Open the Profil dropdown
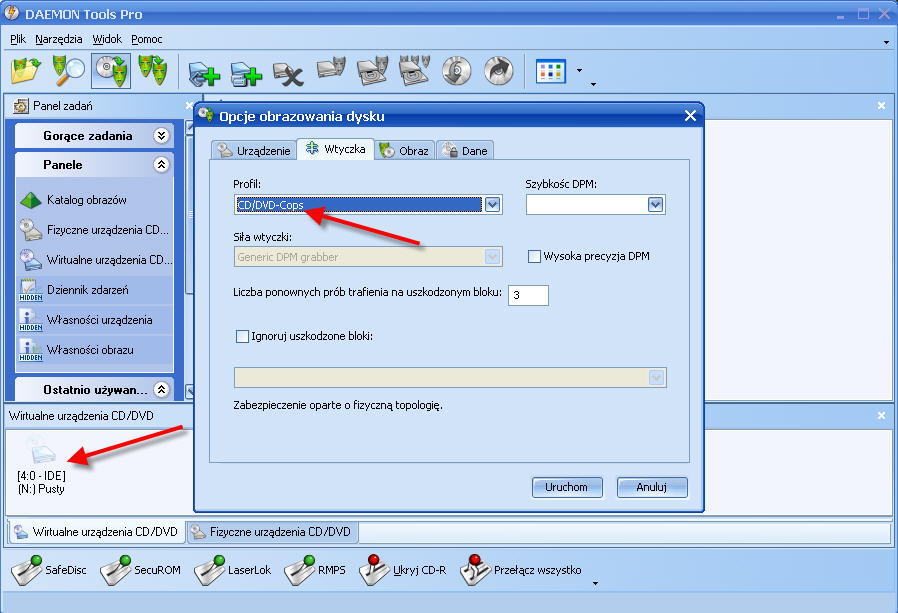 (492, 205)
